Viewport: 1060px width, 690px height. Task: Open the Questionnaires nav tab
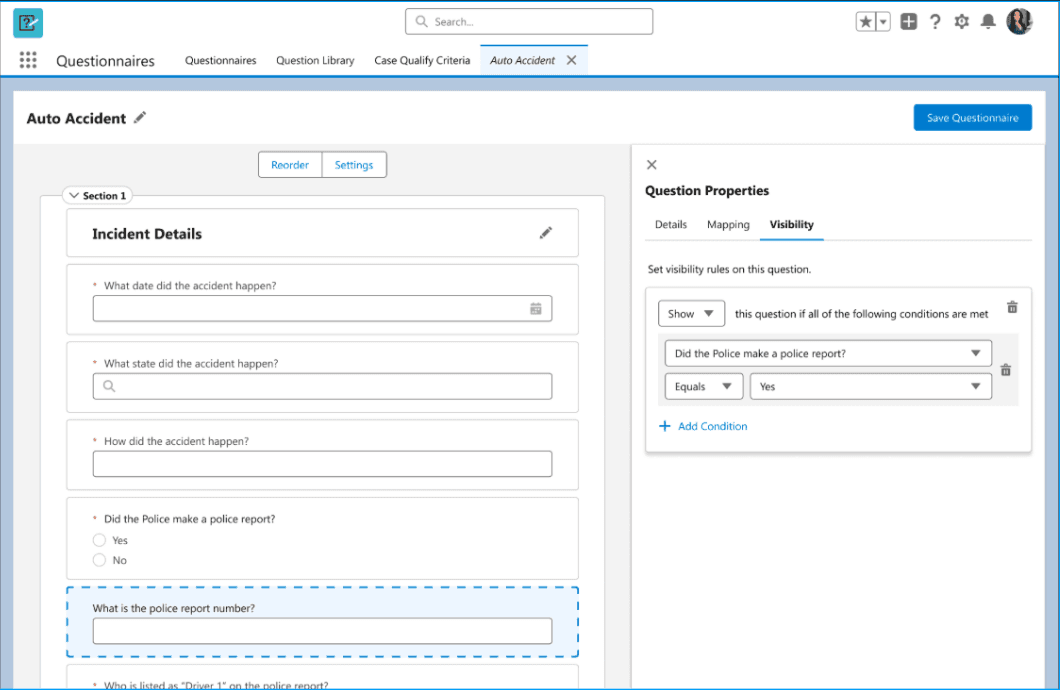click(x=220, y=60)
